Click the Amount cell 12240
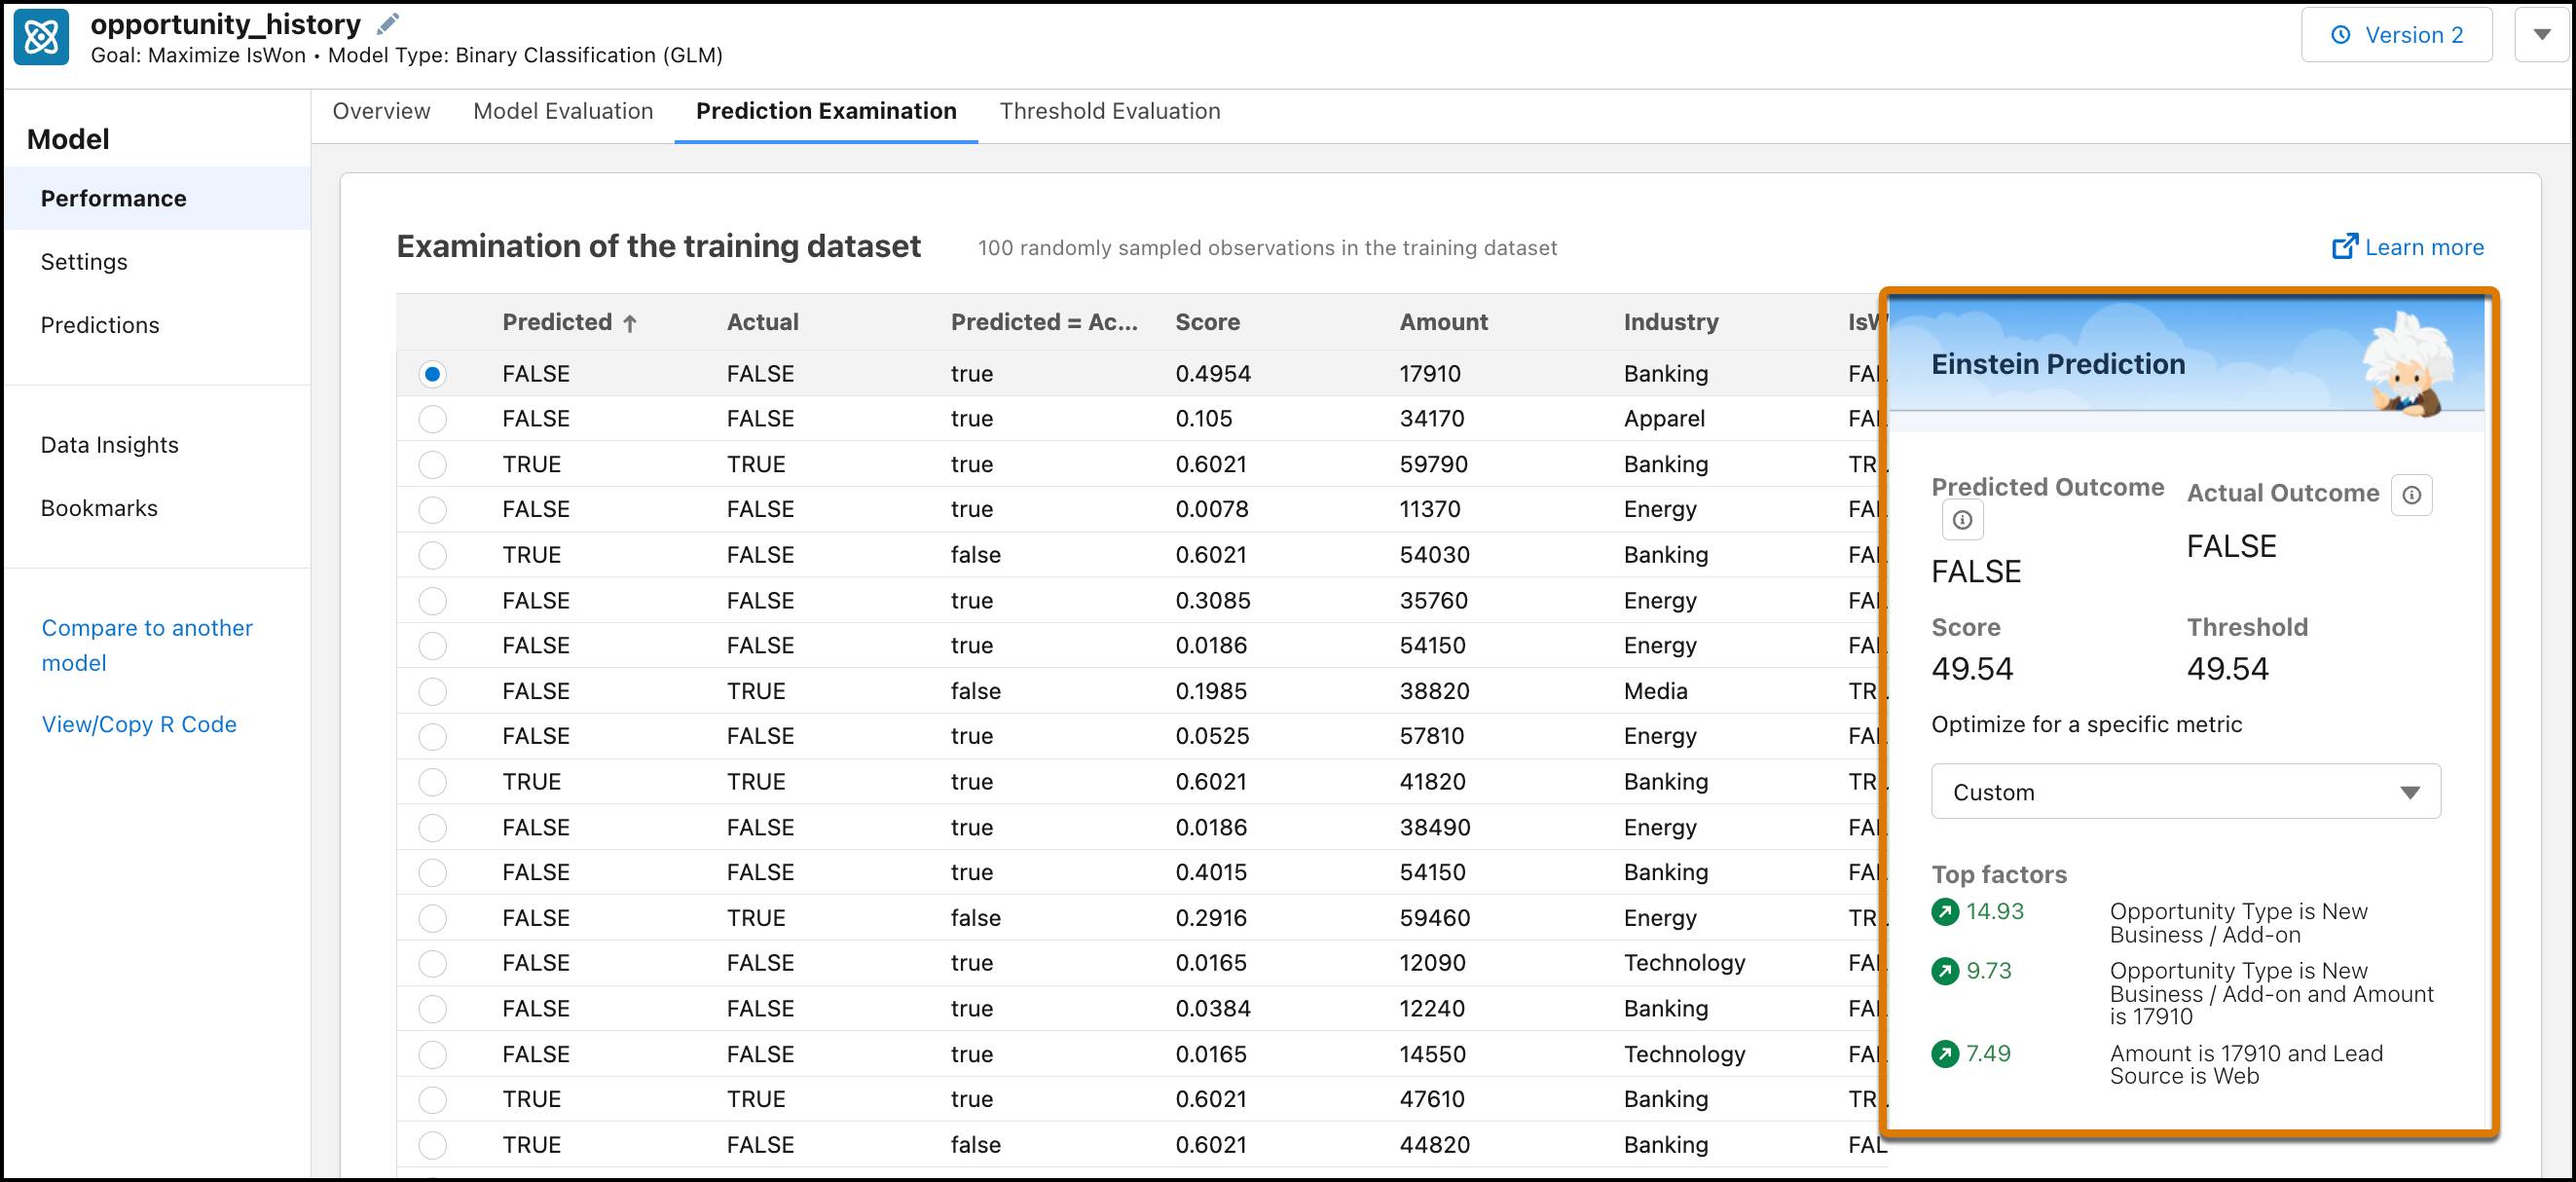 click(x=1432, y=1009)
